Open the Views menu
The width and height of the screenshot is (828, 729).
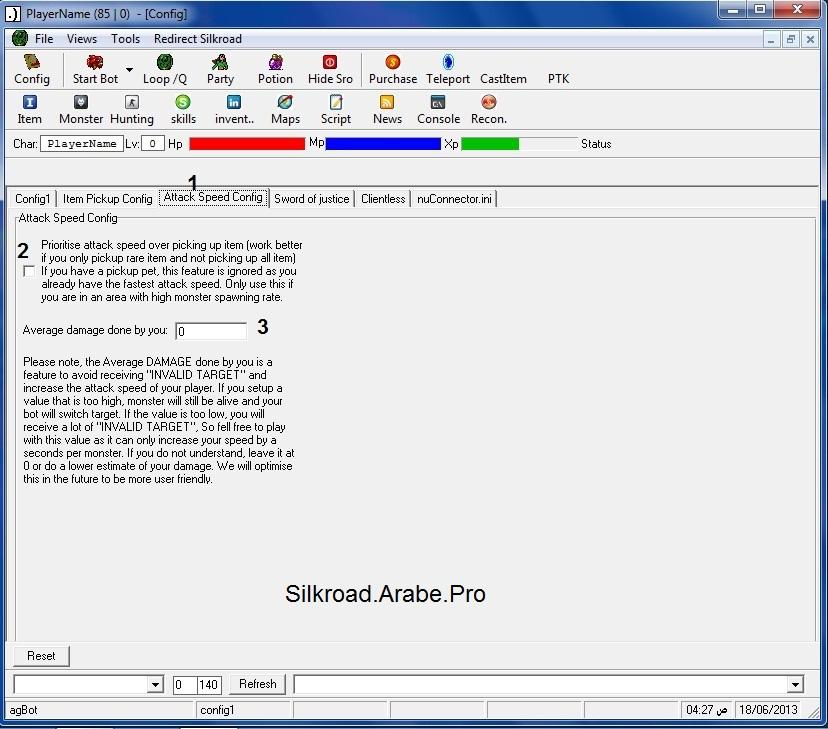point(82,39)
